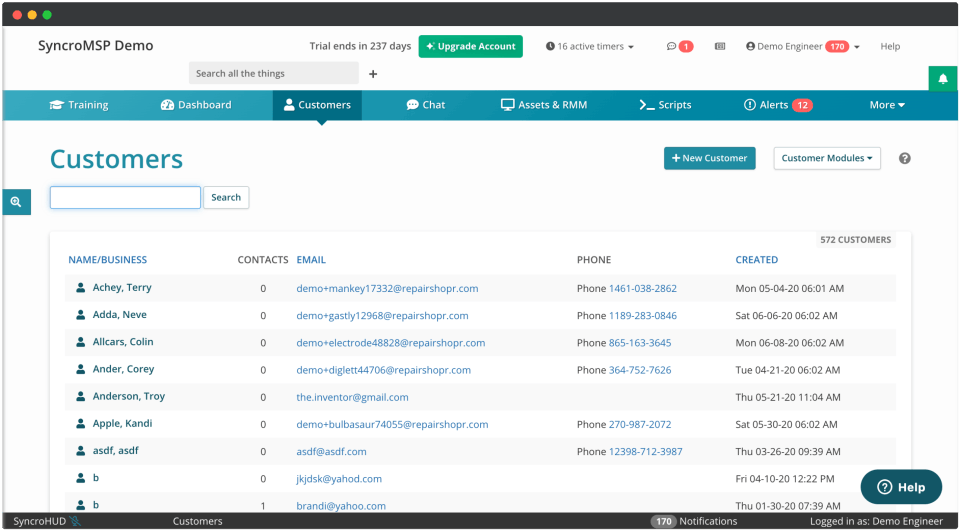Click the ticket icon beside Demo Engineer
960x531 pixels.
720,47
